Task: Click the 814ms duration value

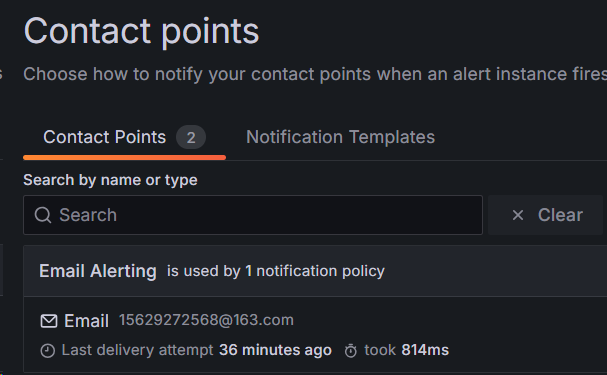Action: (x=425, y=350)
